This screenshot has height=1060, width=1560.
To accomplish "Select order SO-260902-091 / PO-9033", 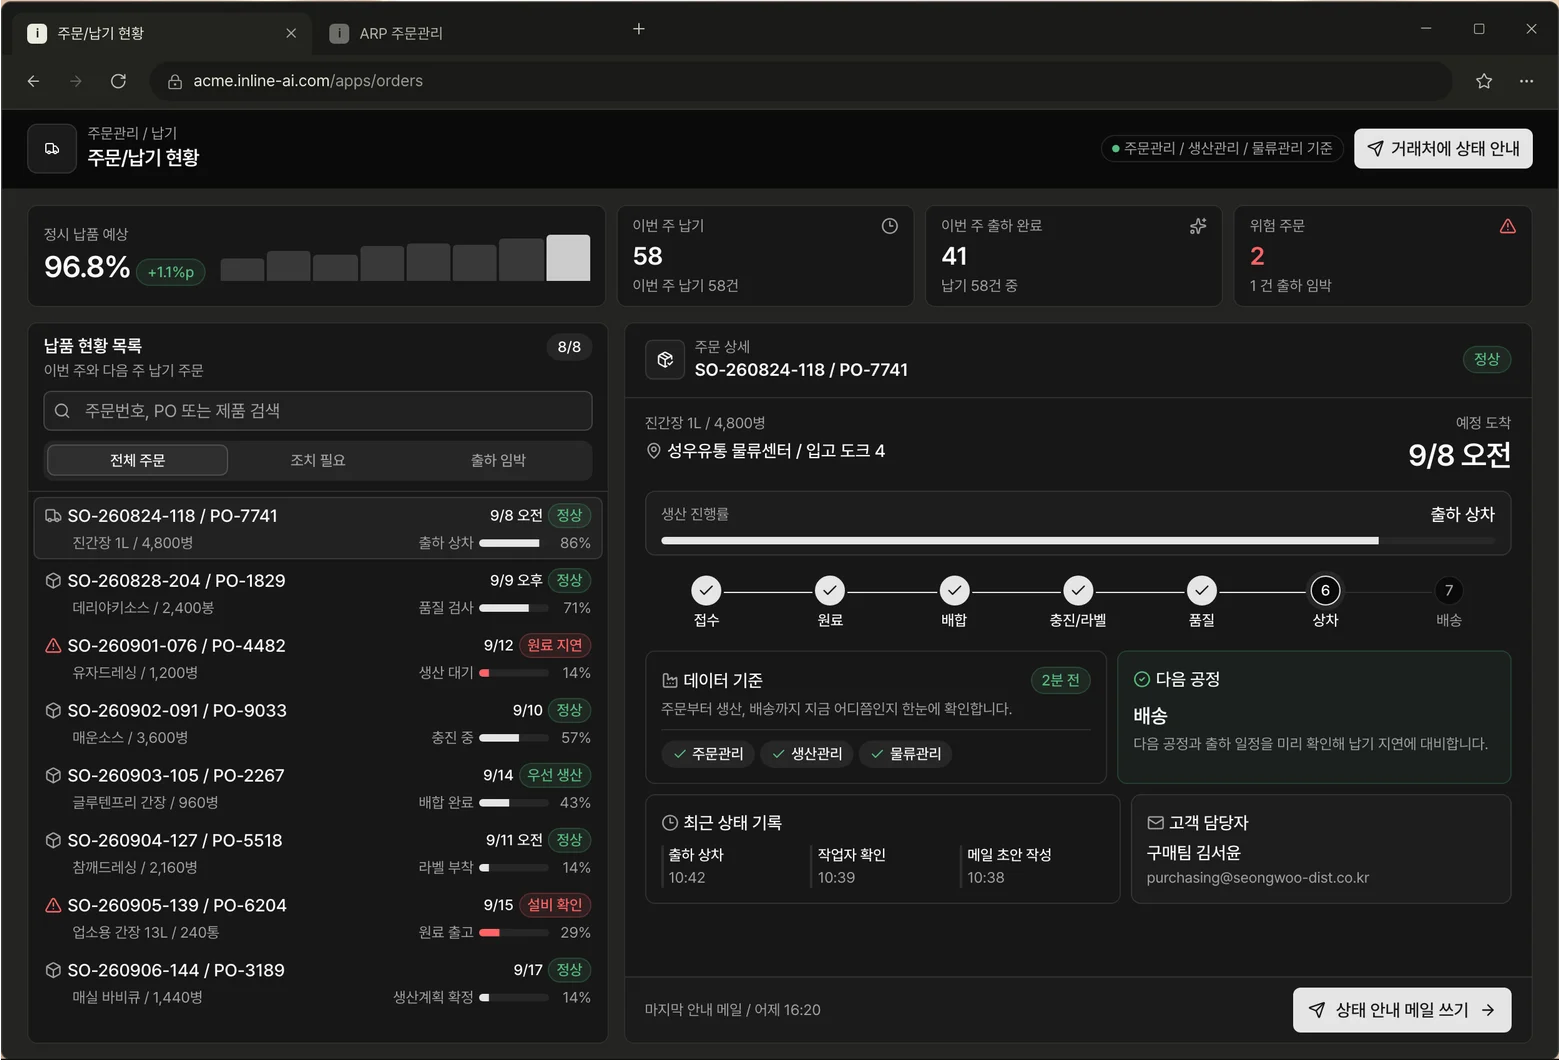I will (318, 723).
